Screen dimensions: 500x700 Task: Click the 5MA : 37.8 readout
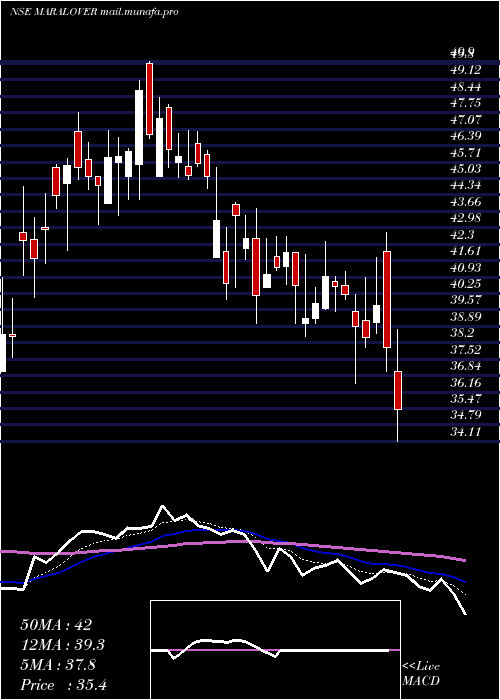point(58,665)
